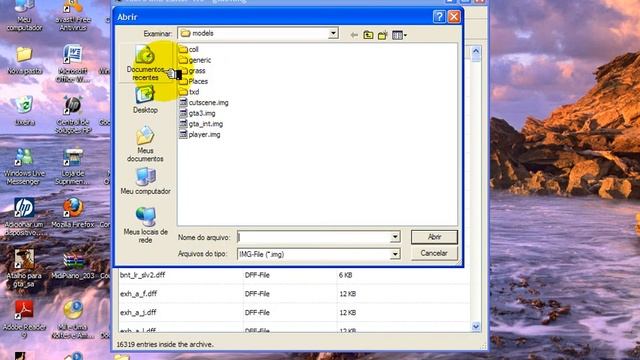Select the cutscene.img file
The height and width of the screenshot is (360, 640).
(204, 102)
